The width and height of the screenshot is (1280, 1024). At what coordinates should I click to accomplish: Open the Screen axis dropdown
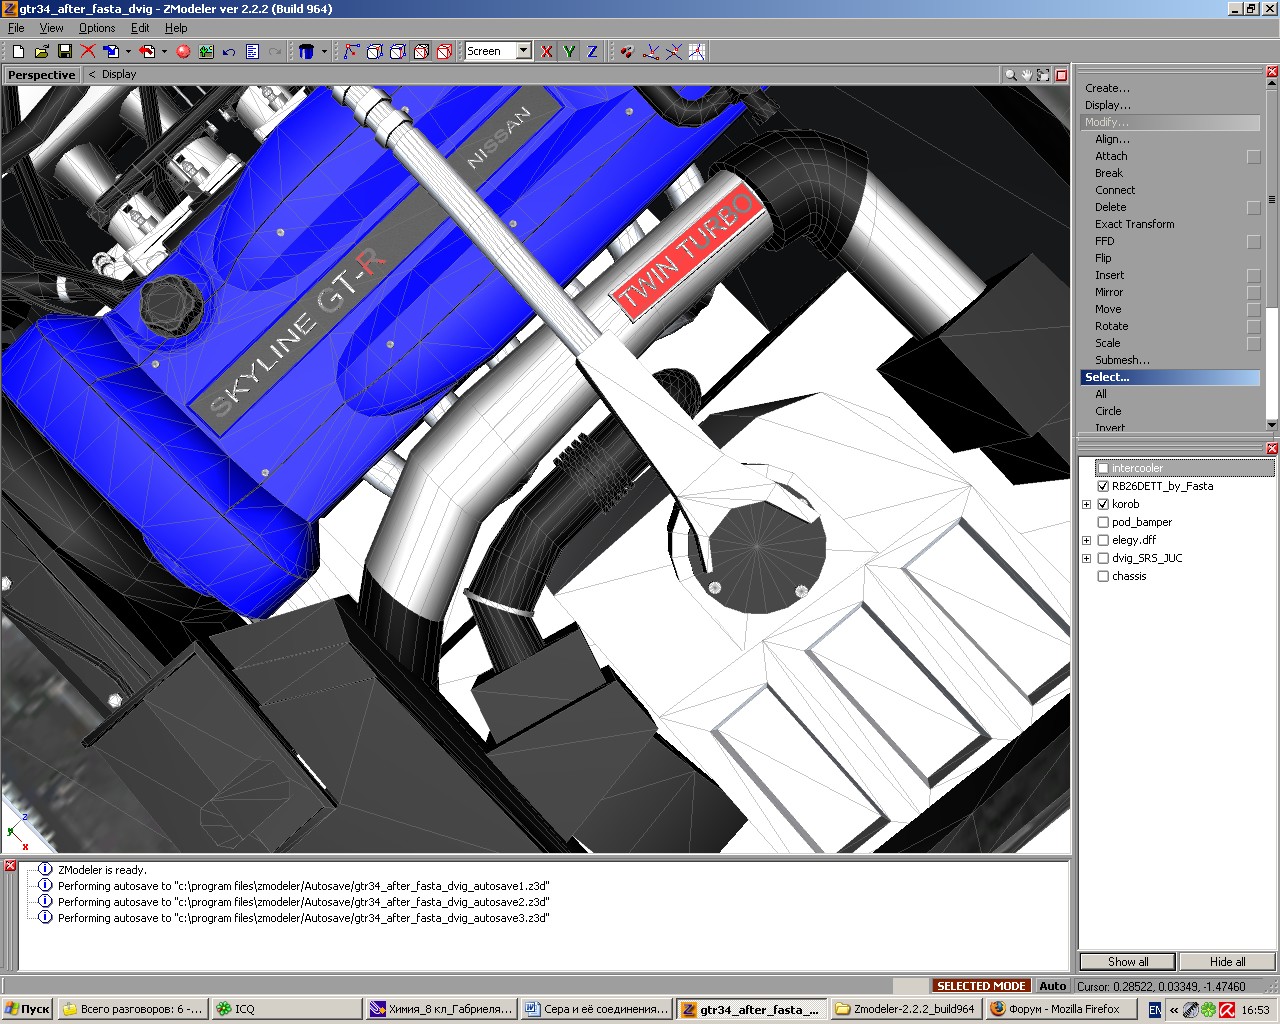pos(523,51)
